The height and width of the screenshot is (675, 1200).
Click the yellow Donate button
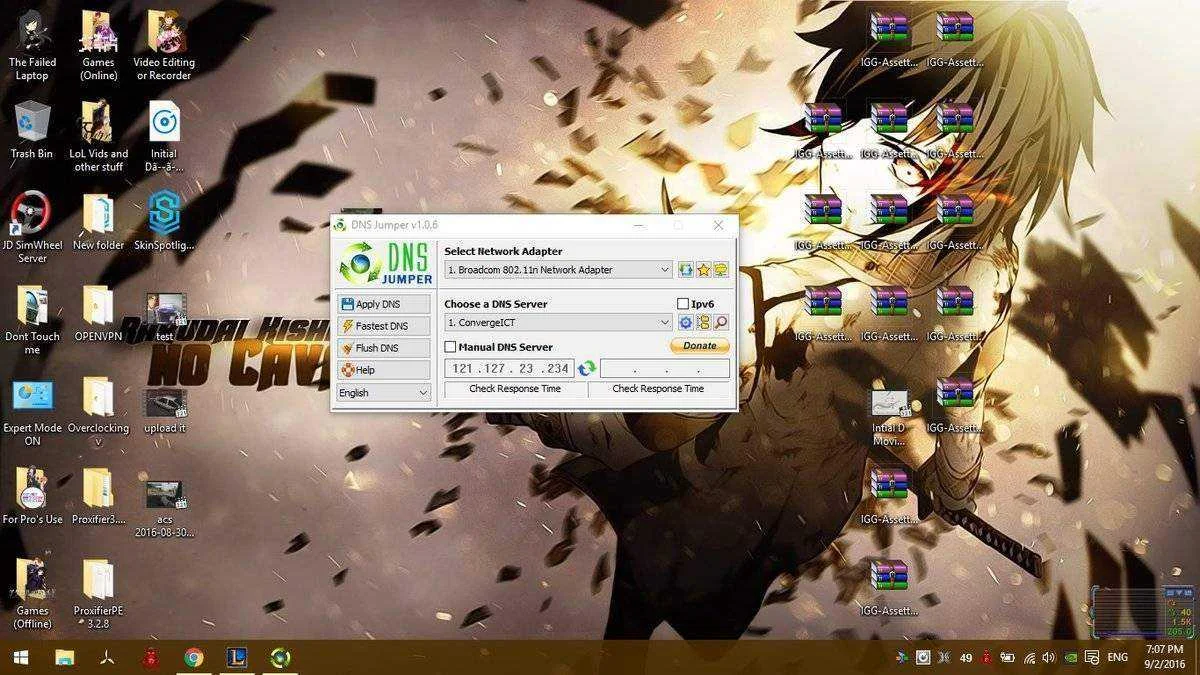(700, 346)
